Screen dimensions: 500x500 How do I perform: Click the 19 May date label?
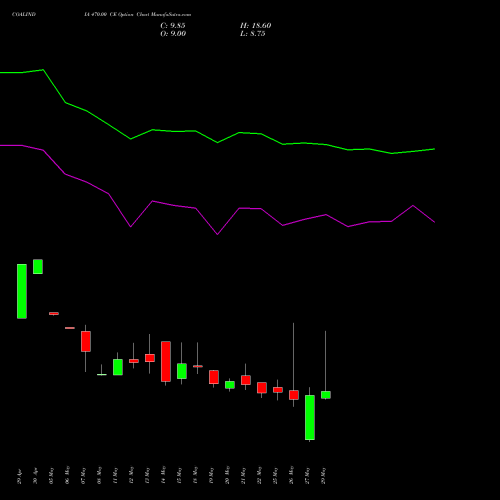click(211, 475)
